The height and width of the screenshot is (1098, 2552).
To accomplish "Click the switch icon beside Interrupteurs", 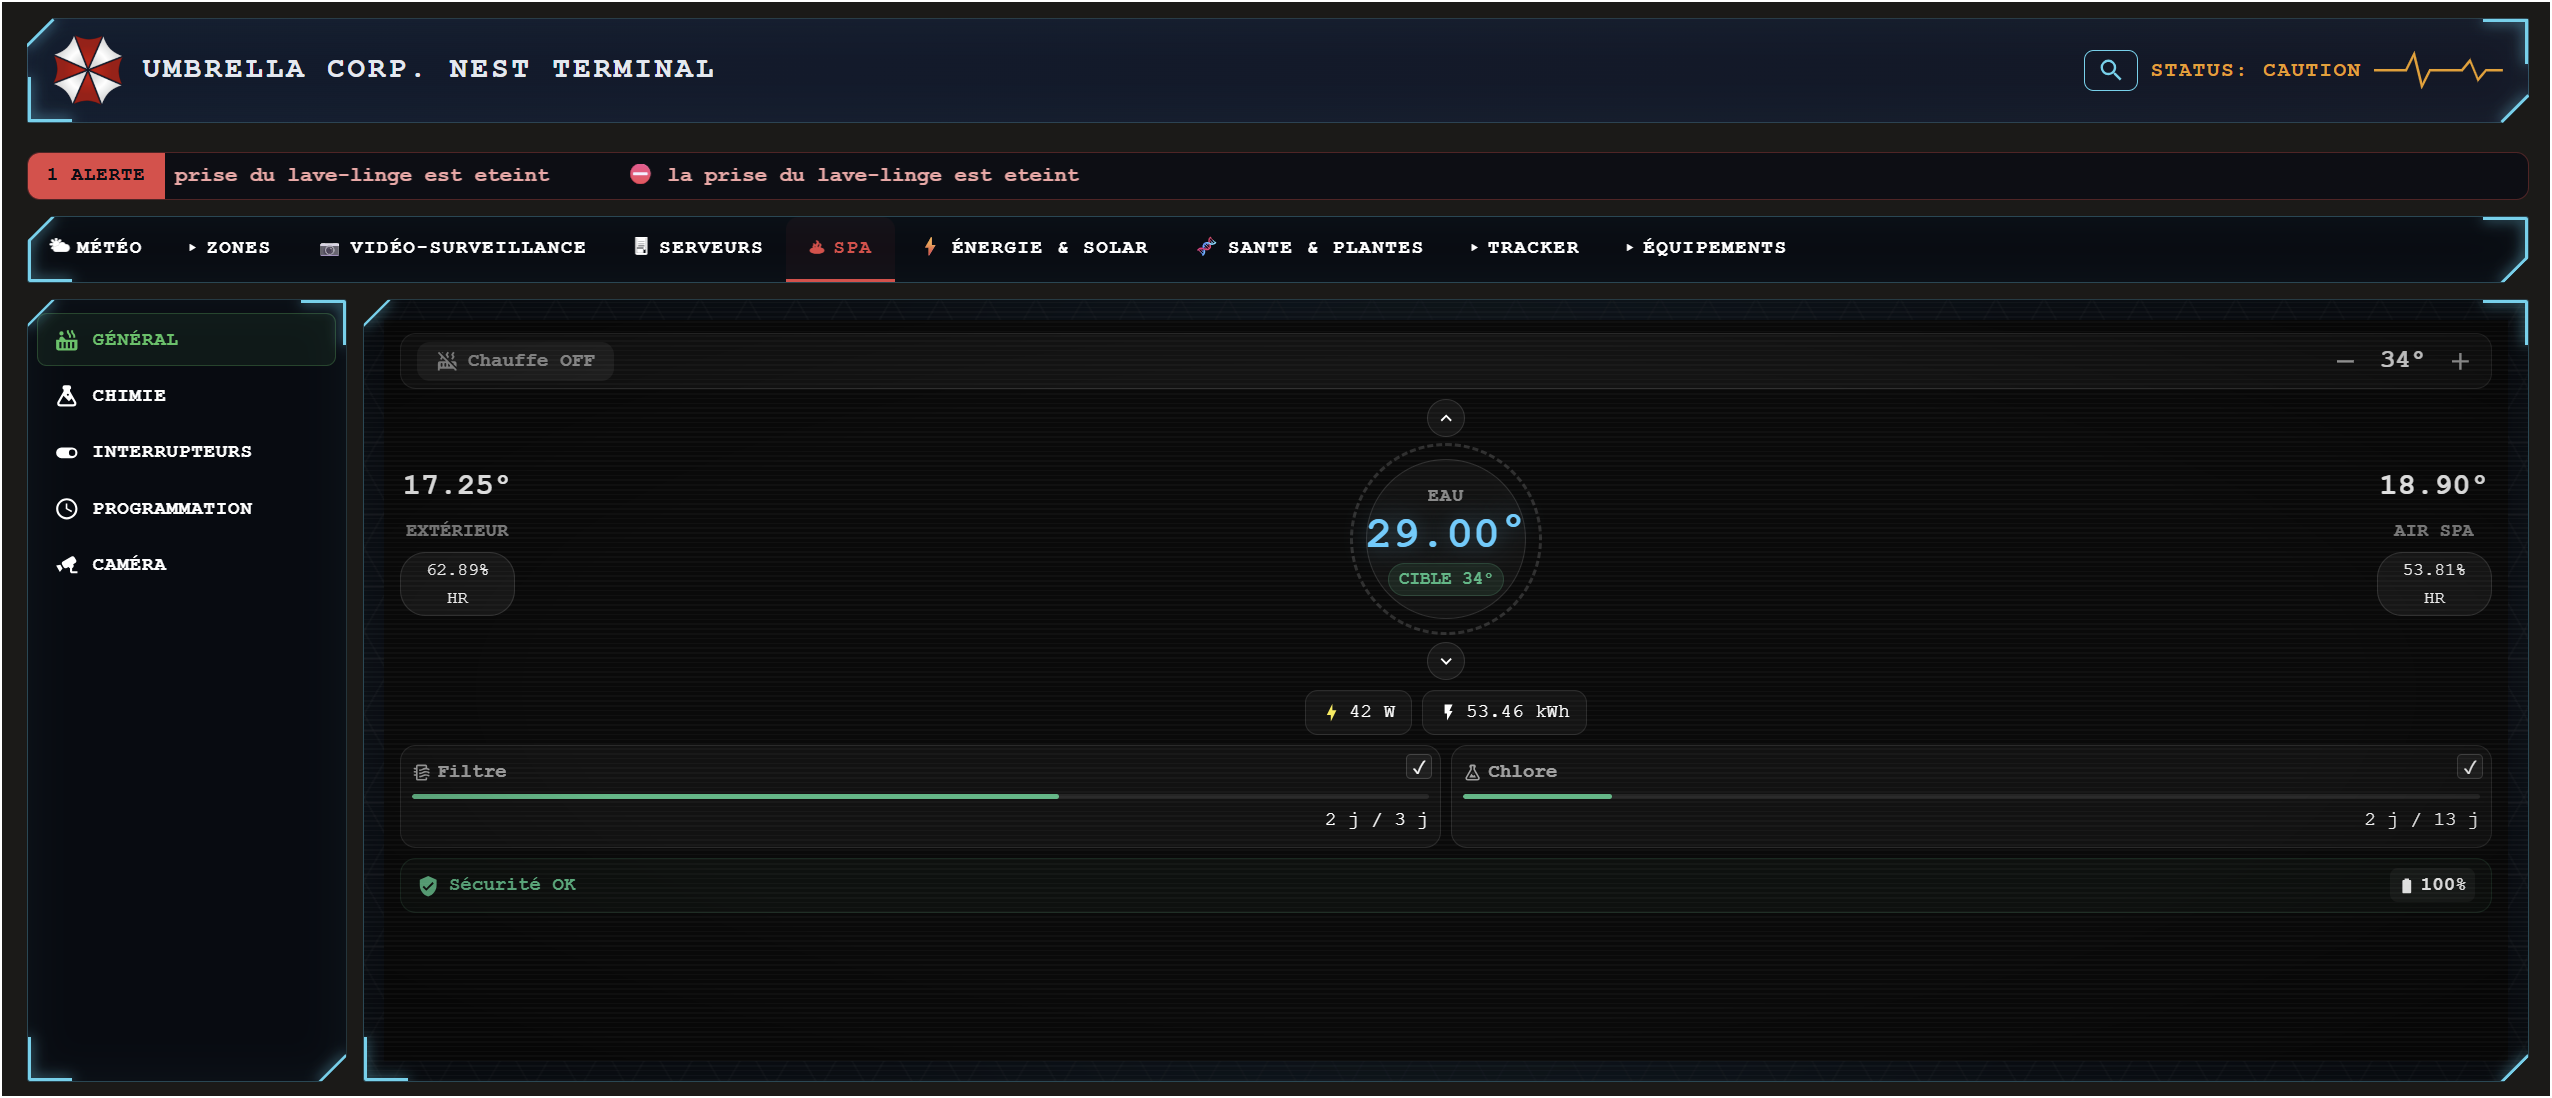I will coord(67,452).
